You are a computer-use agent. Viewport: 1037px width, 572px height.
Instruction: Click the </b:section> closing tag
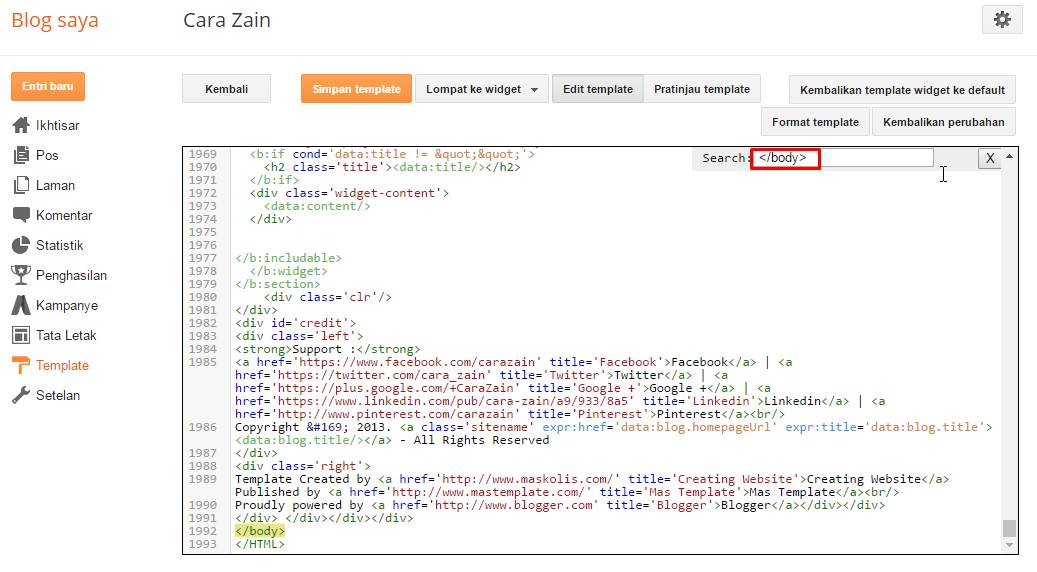tap(278, 284)
